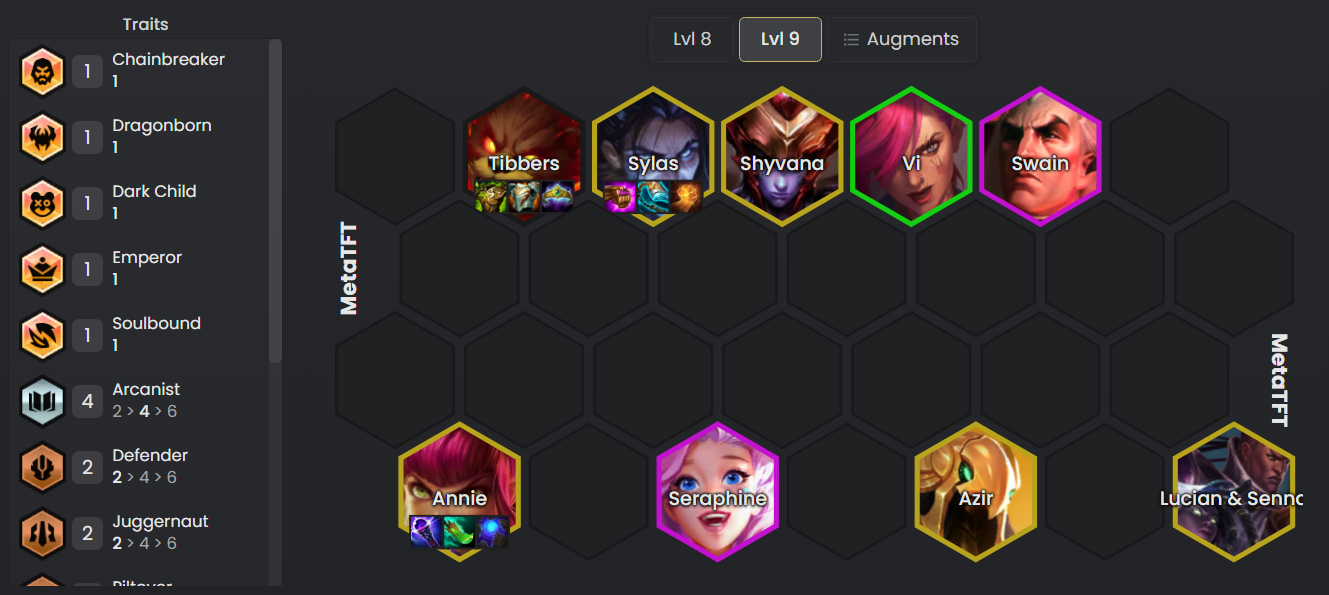The width and height of the screenshot is (1329, 595).
Task: Click the Emperor crown trait icon
Action: coord(42,270)
